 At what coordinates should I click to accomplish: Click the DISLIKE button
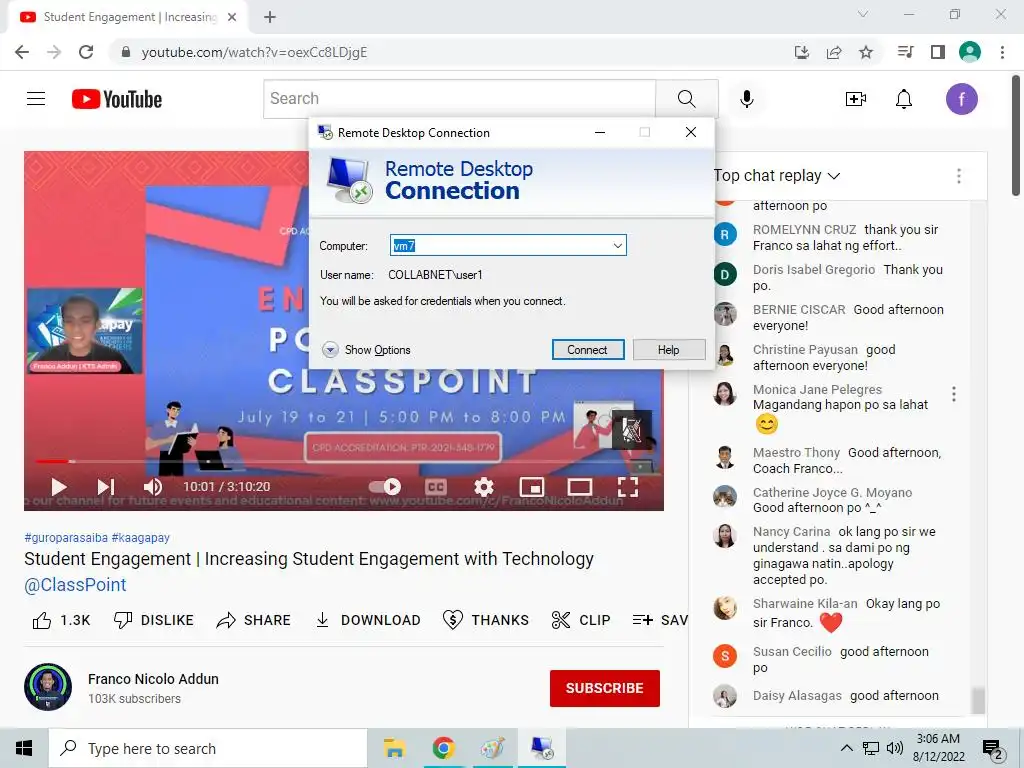point(153,620)
